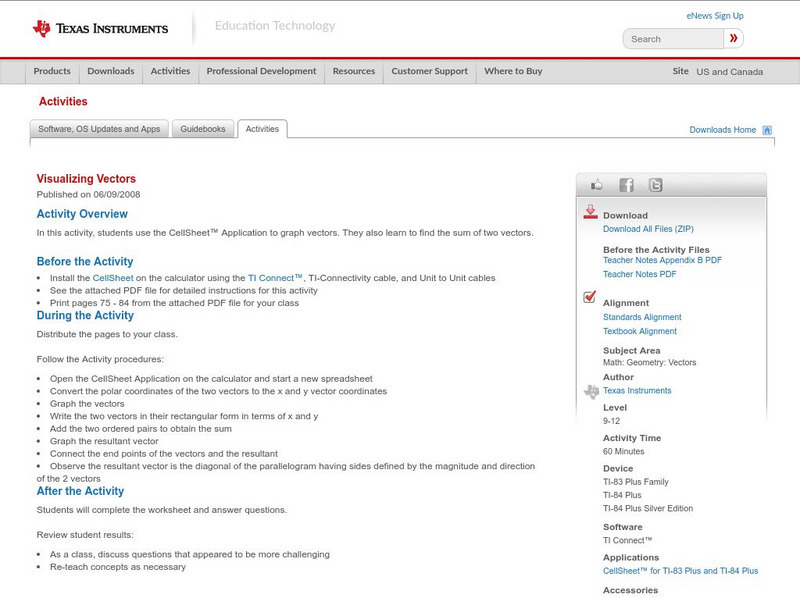Open the Professional Development menu

(261, 71)
